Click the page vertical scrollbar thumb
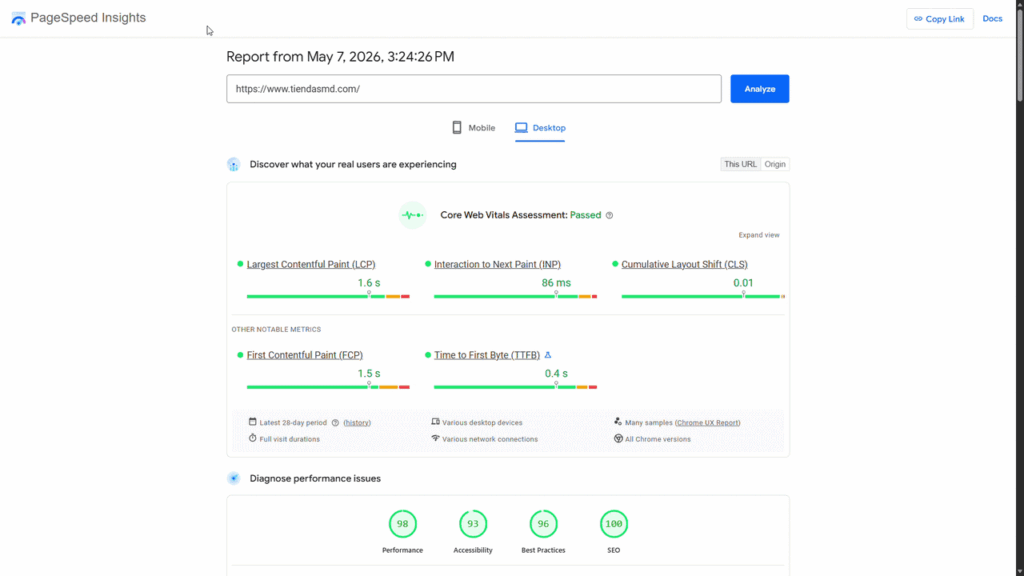 click(x=1019, y=55)
